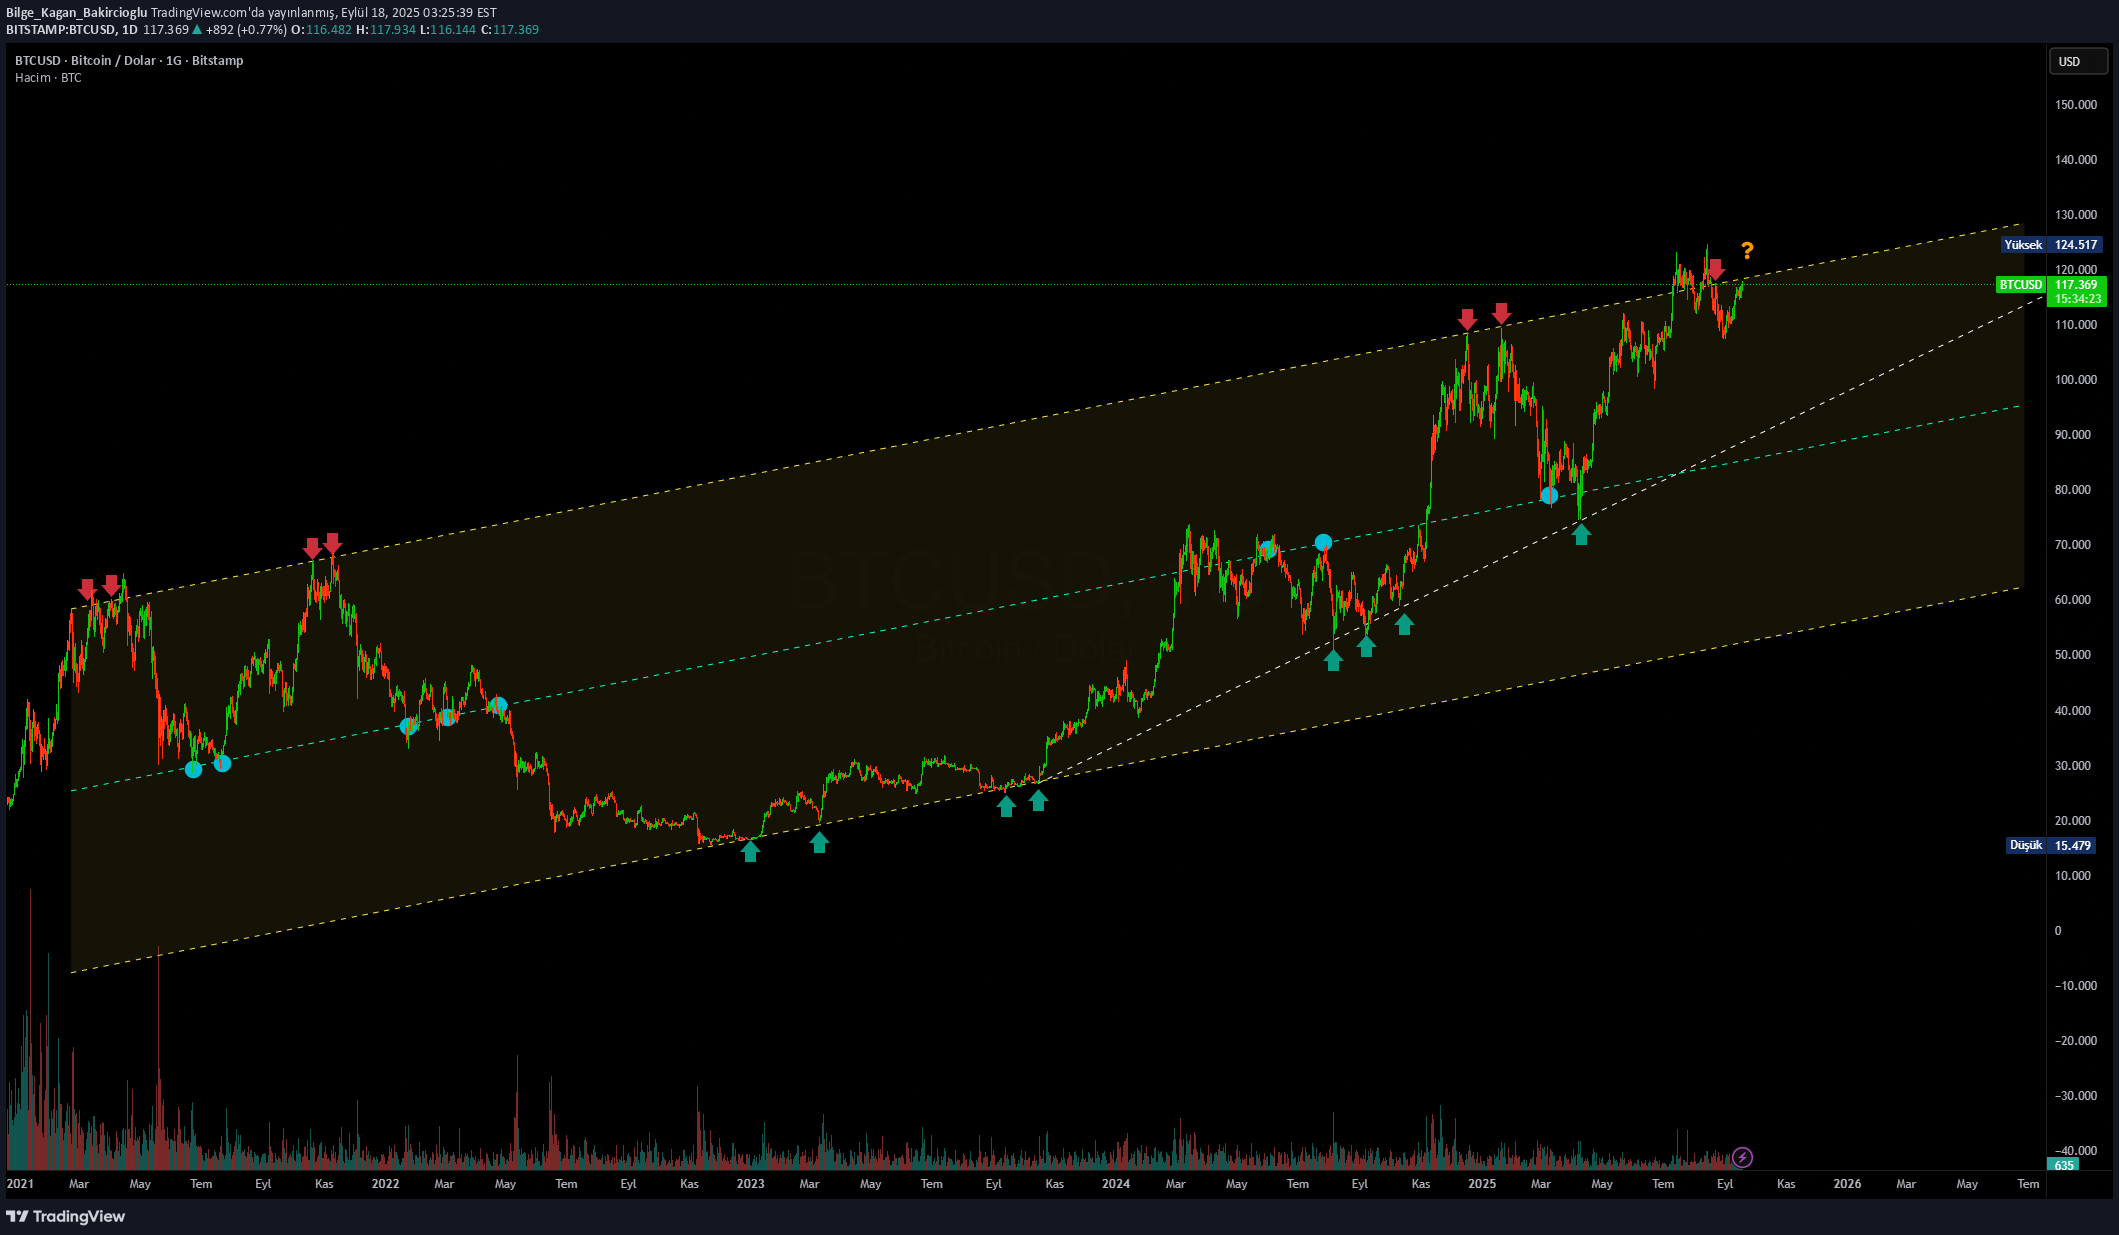Open the Hacim · BTC indicator legend
The image size is (2119, 1235).
[x=48, y=78]
